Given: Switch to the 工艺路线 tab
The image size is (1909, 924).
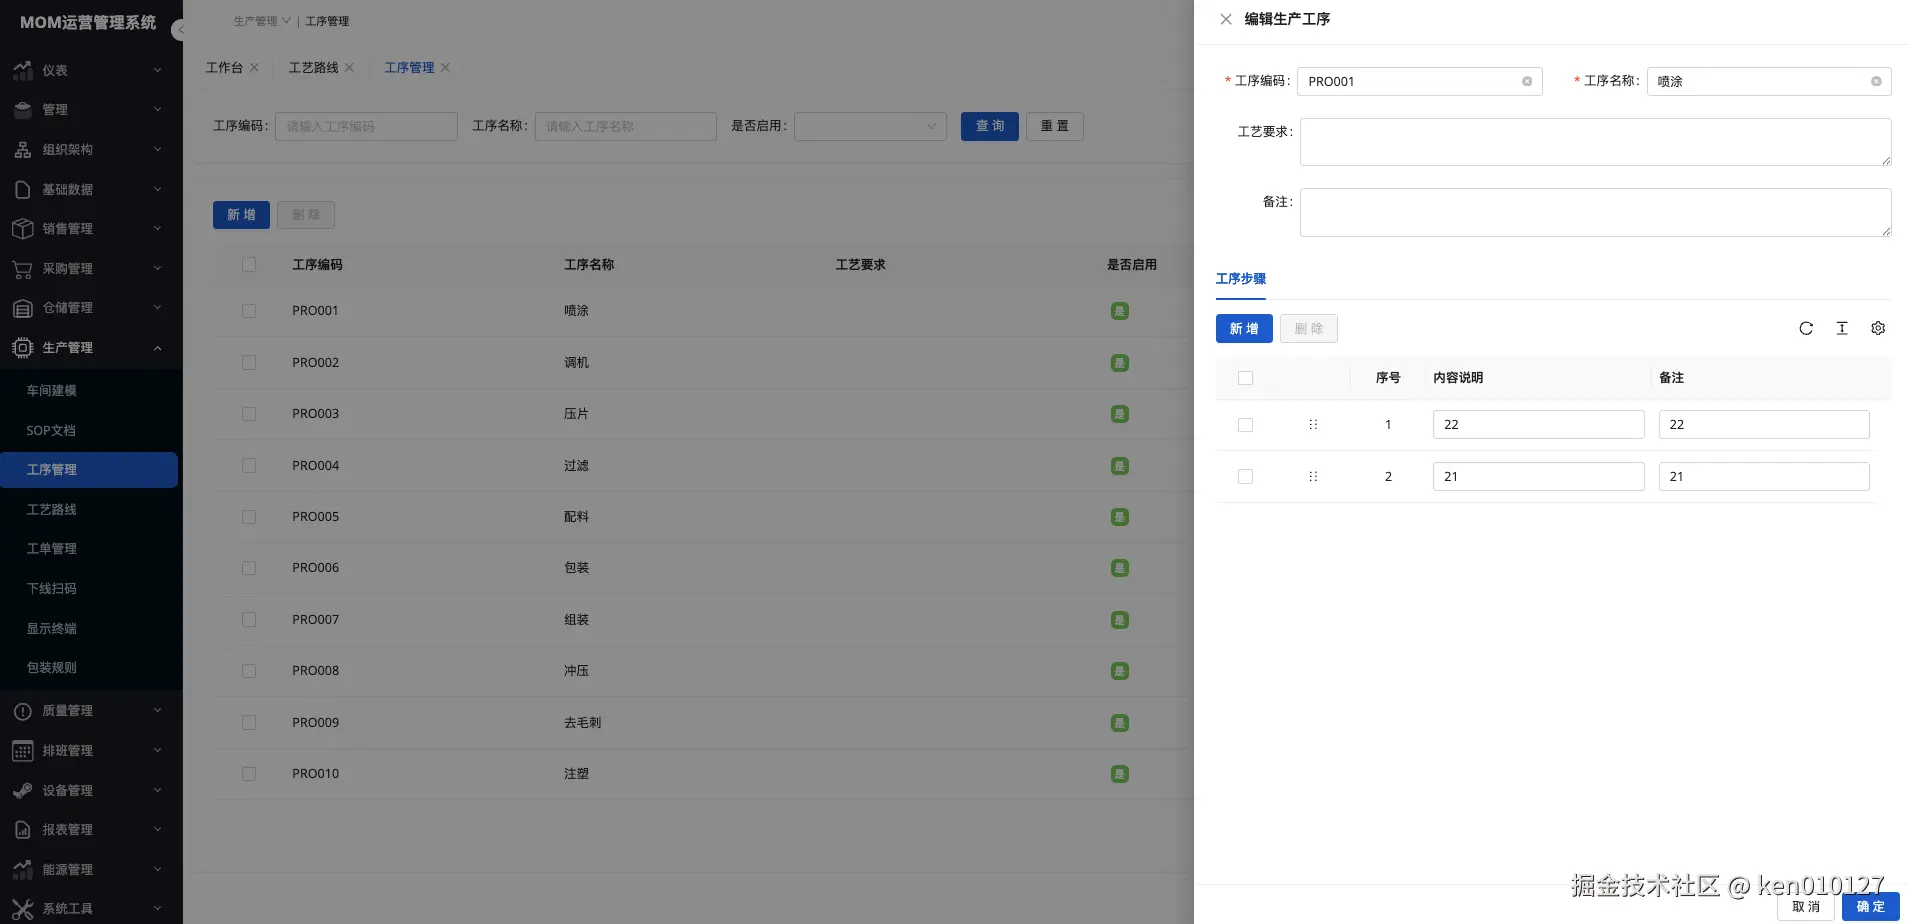Looking at the screenshot, I should pos(313,68).
